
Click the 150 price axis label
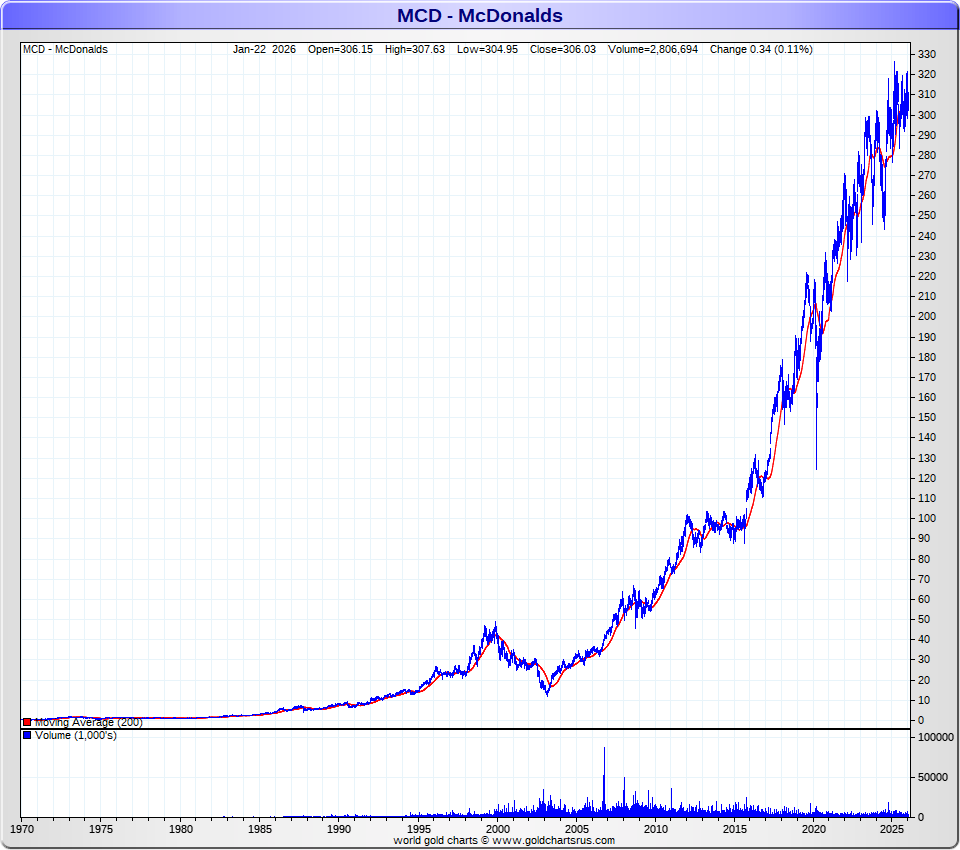[x=927, y=418]
